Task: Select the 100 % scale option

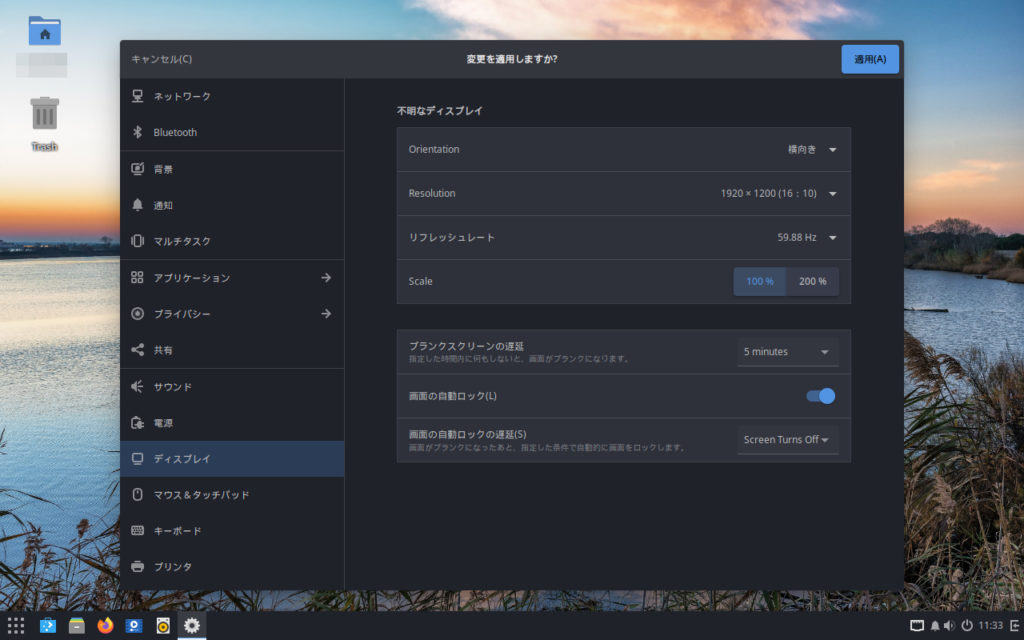Action: tap(759, 281)
